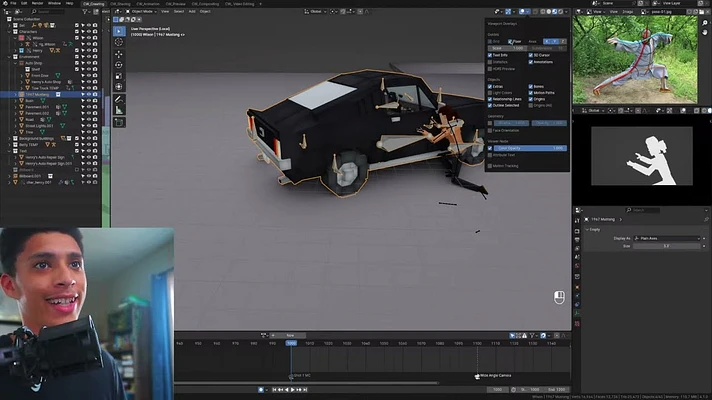712x400 pixels.
Task: Open the viewport Add menu
Action: point(192,11)
